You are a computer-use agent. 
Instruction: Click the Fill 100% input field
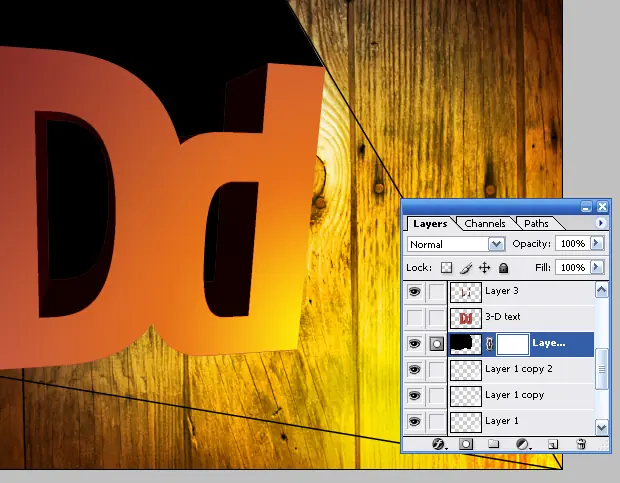pyautogui.click(x=573, y=268)
